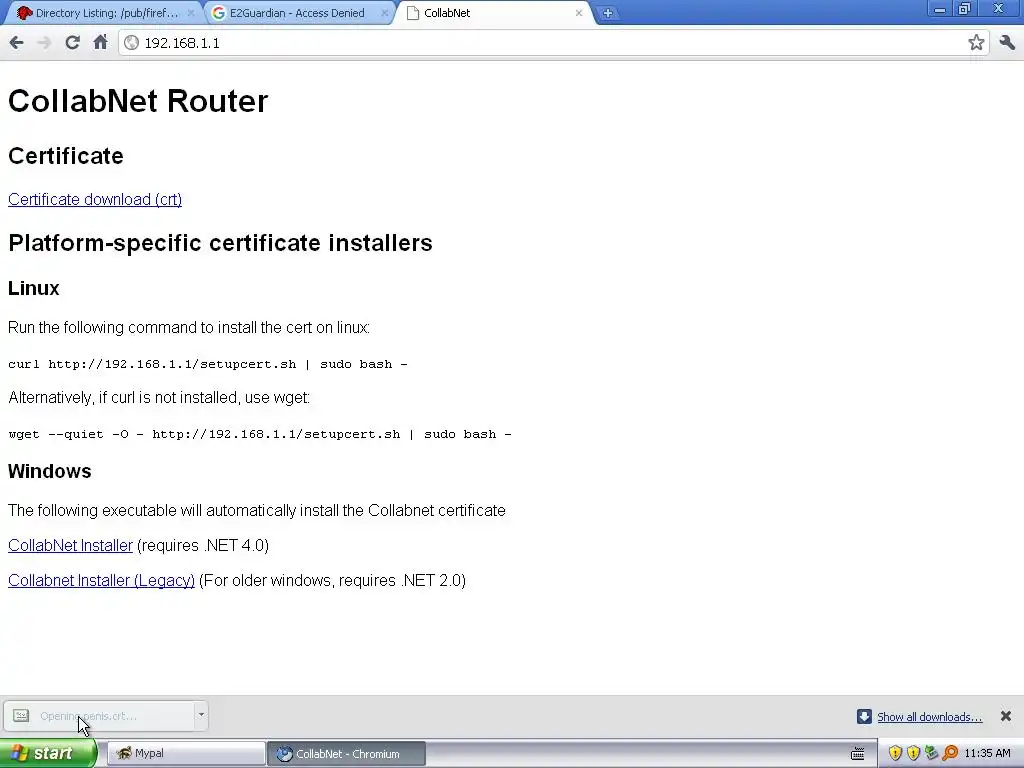Click the Windows heading
1024x768 pixels.
50,471
